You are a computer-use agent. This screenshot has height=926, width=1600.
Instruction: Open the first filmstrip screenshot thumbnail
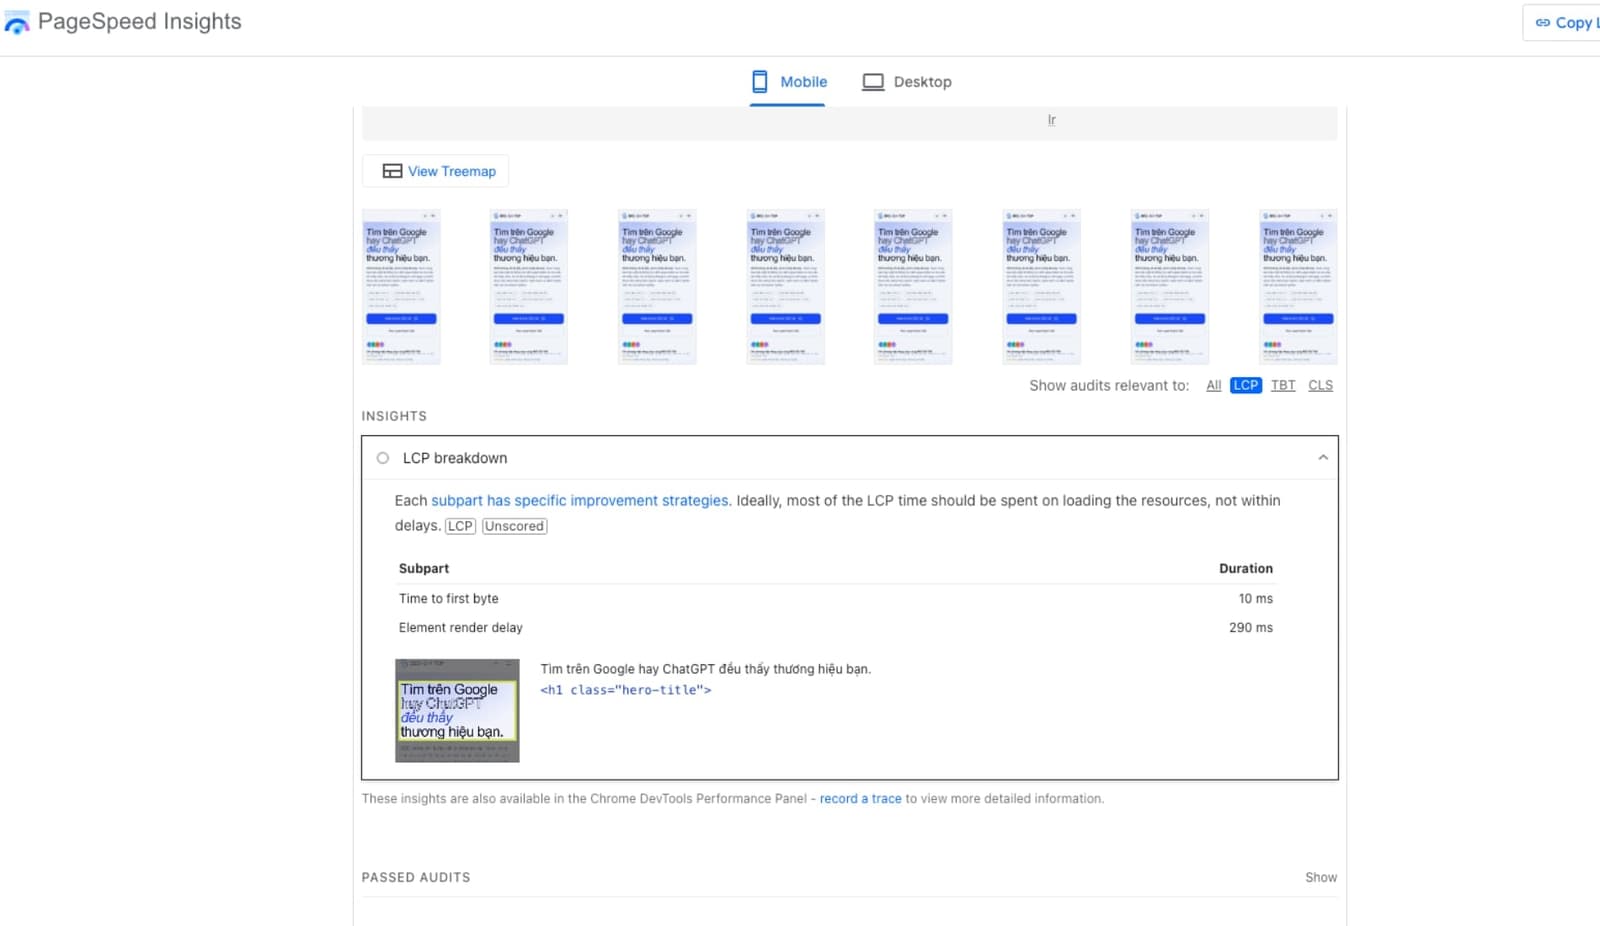401,286
